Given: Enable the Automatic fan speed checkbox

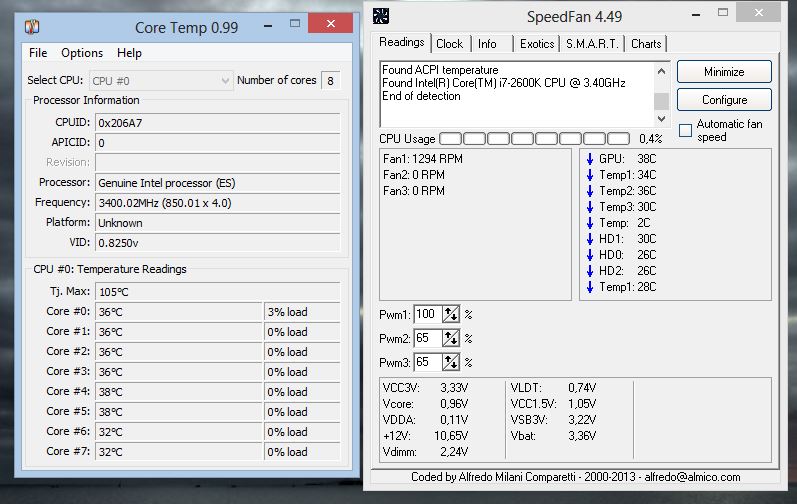Looking at the screenshot, I should pyautogui.click(x=685, y=131).
